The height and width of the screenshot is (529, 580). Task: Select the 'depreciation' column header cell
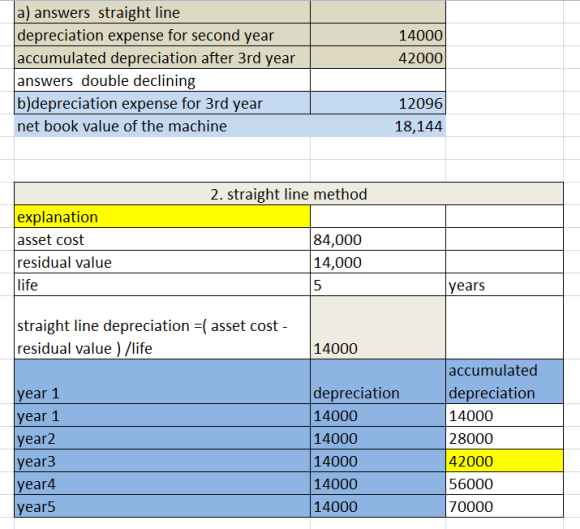coord(378,381)
